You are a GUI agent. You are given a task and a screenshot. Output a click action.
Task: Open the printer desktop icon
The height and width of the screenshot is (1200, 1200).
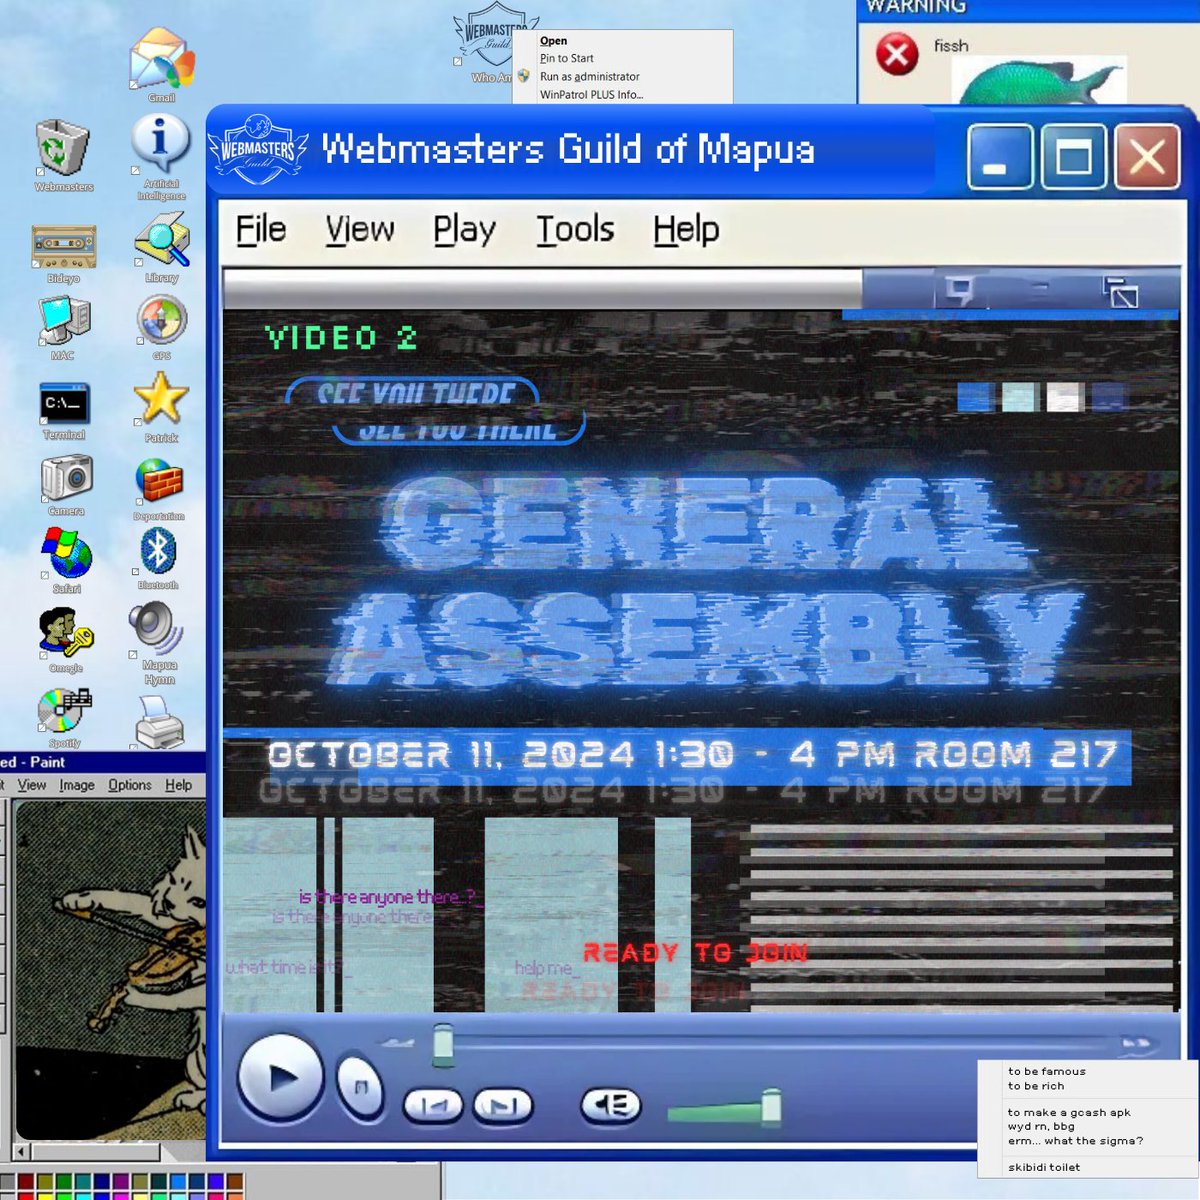tap(159, 722)
